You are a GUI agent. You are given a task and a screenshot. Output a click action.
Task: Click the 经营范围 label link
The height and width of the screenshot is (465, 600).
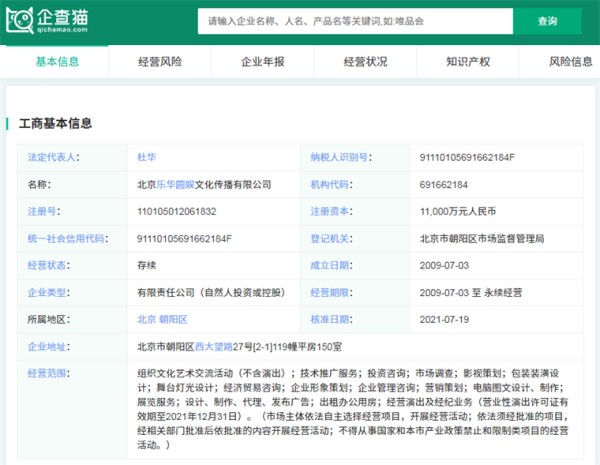click(47, 373)
